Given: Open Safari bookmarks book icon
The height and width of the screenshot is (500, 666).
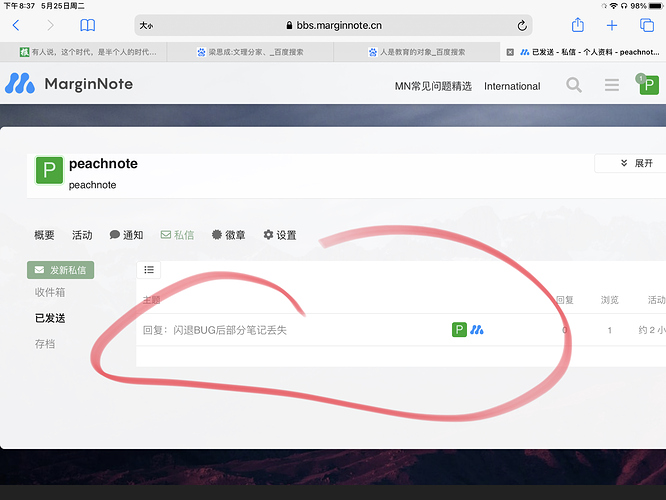Looking at the screenshot, I should tap(87, 25).
